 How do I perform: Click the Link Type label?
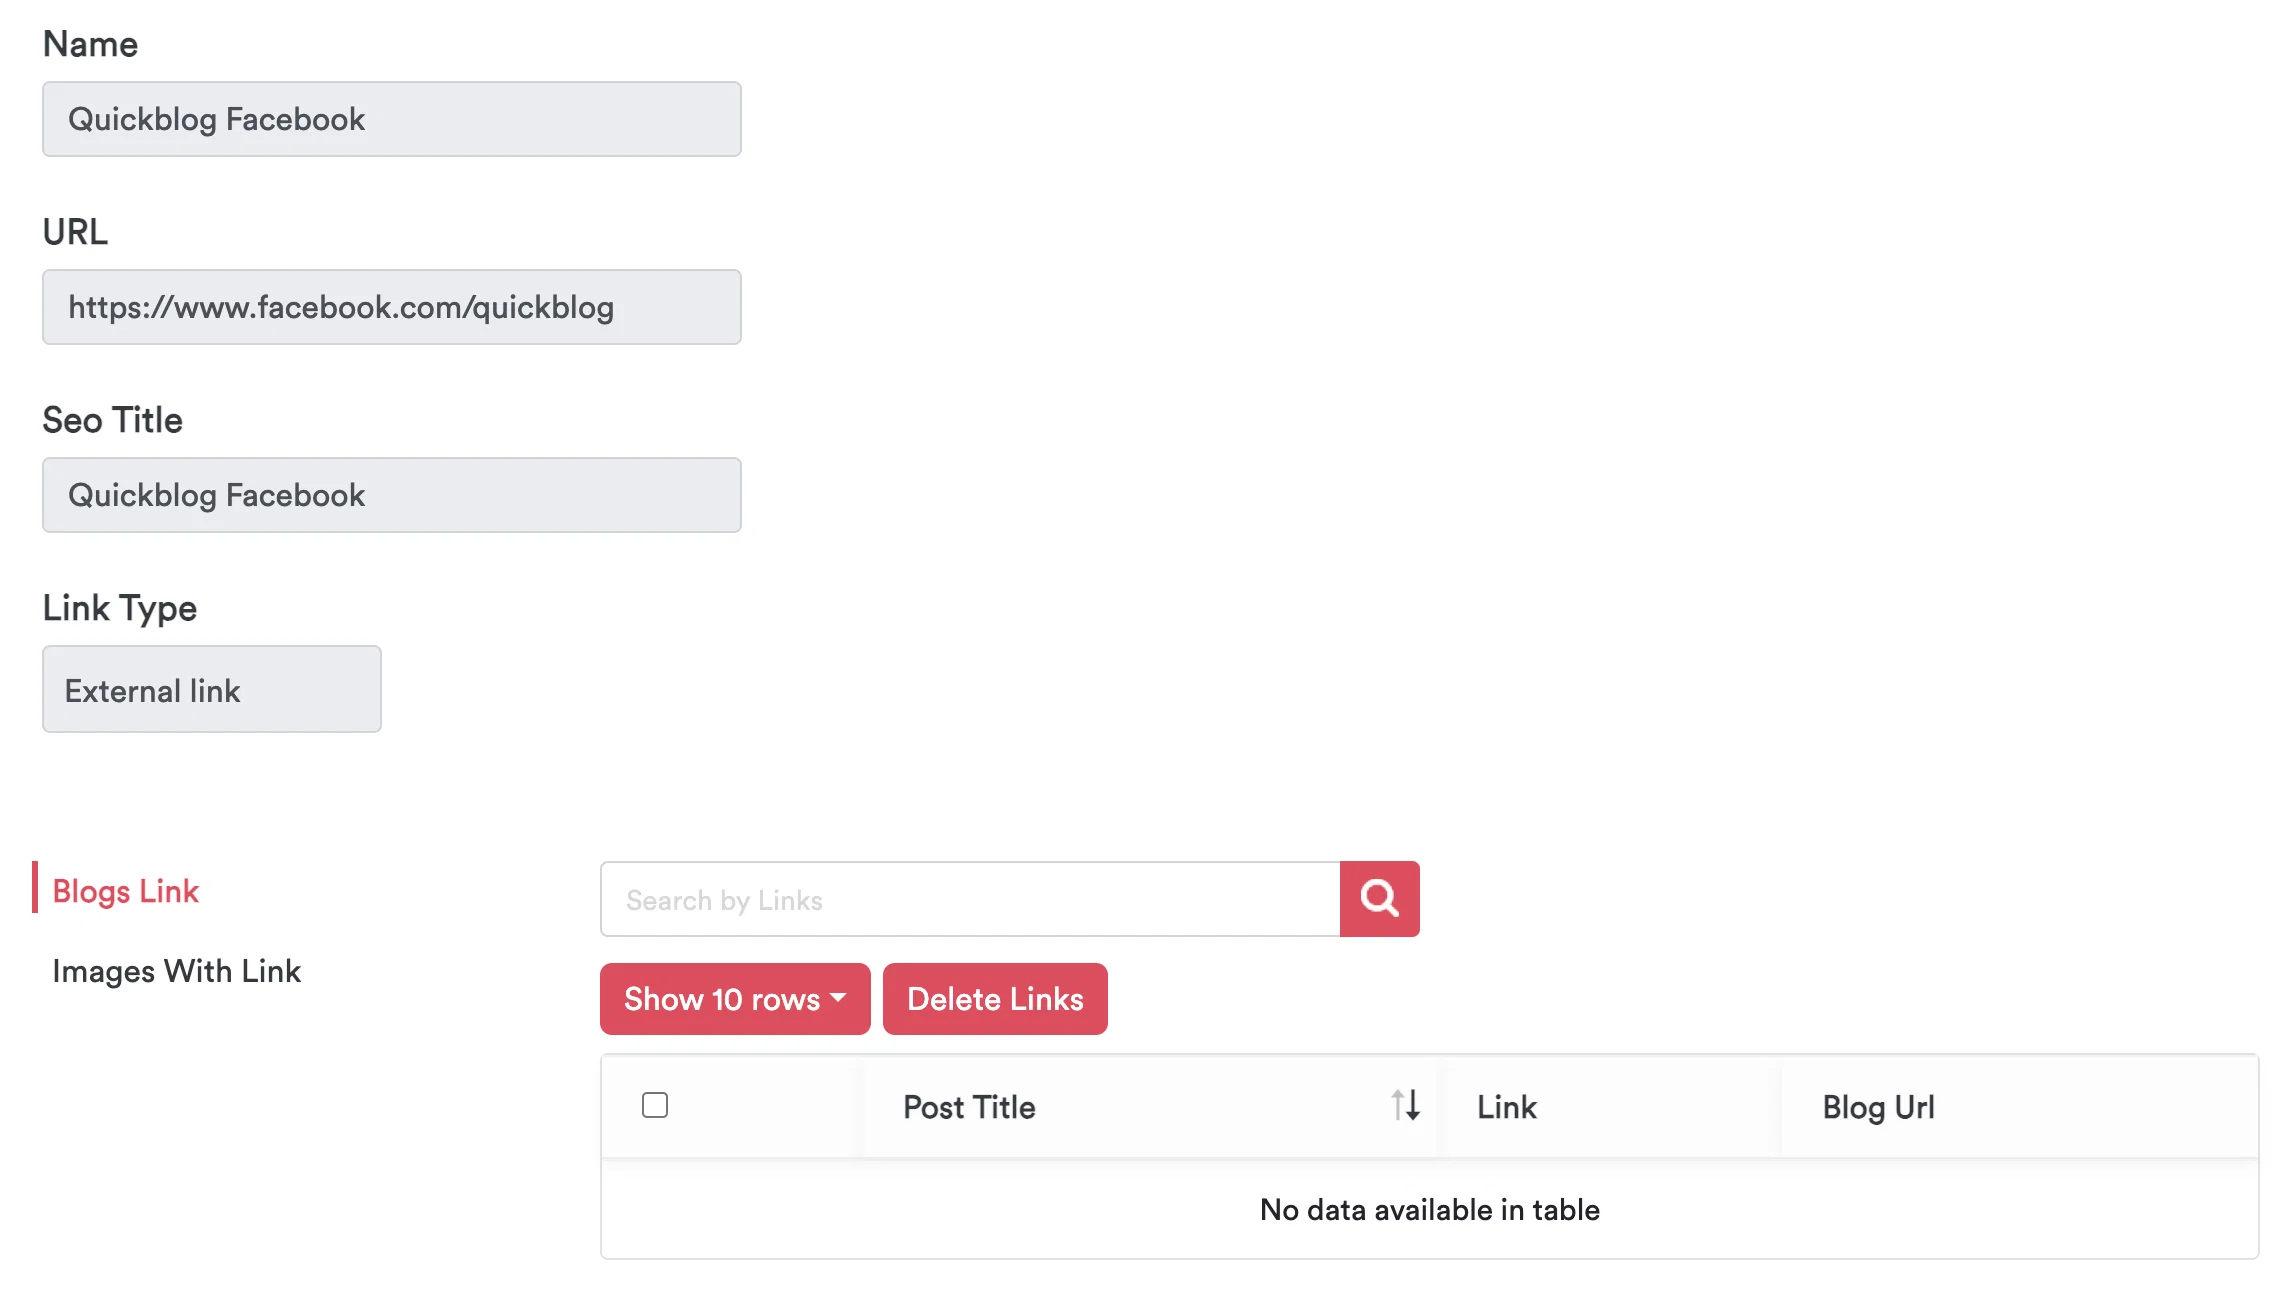[120, 608]
